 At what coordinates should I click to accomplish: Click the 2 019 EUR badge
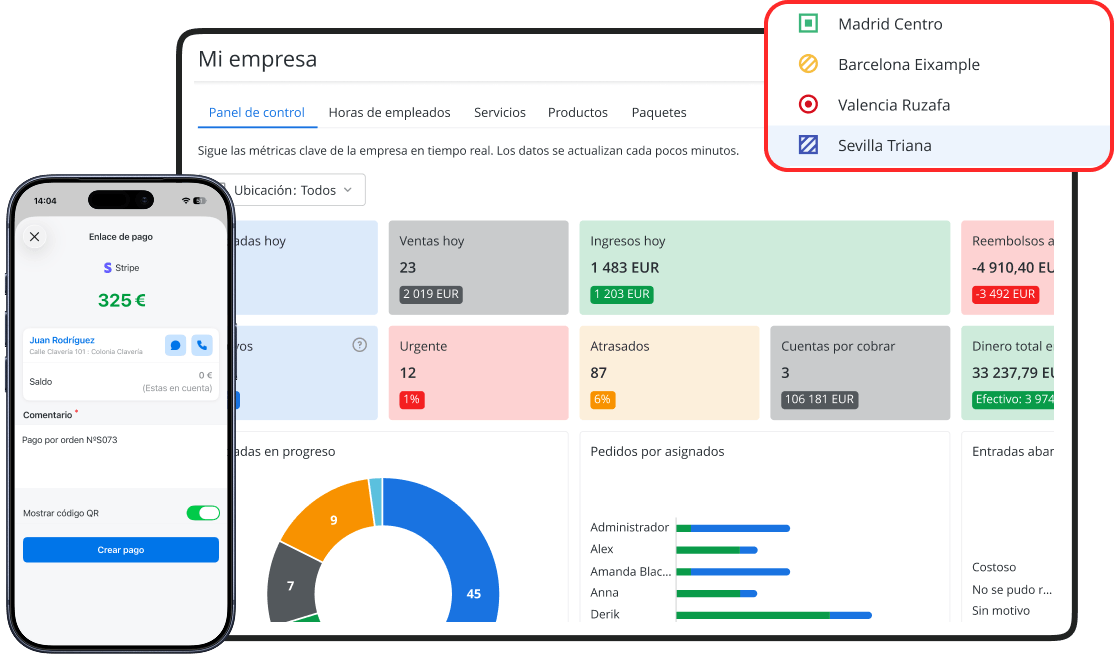431,294
